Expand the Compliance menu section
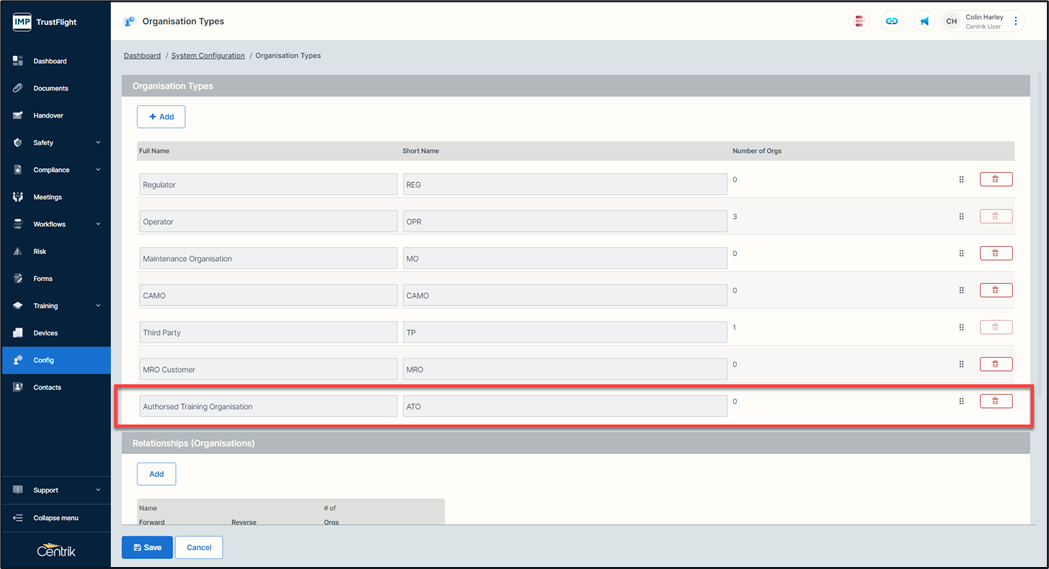The image size is (1049, 569). click(55, 170)
